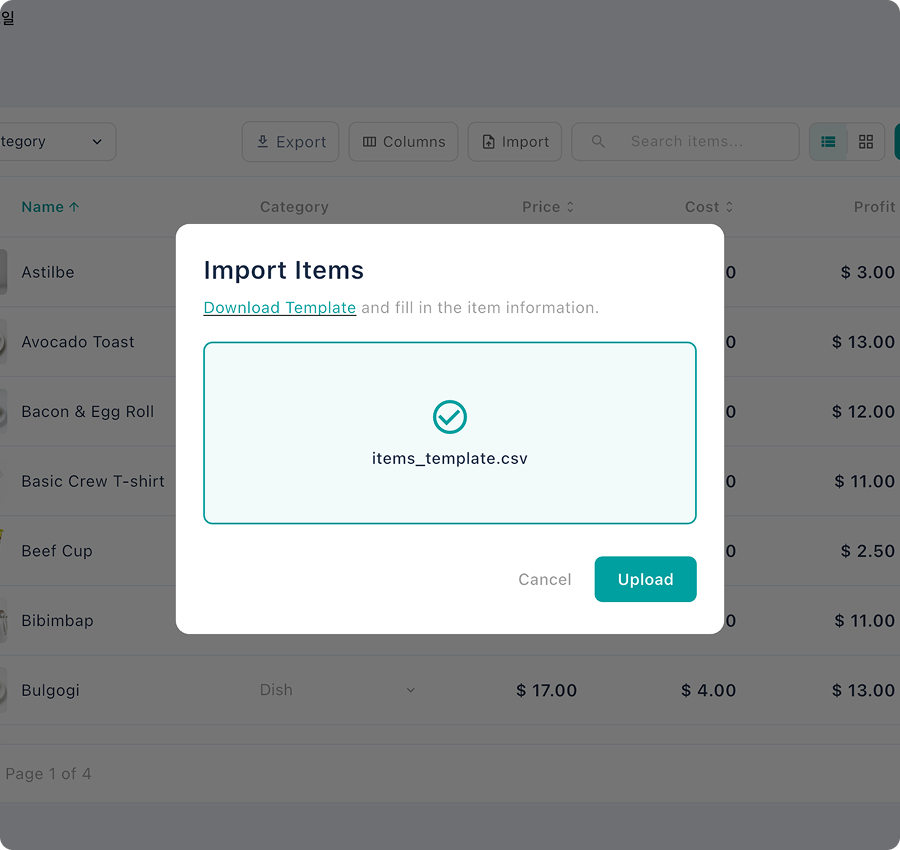Click the Beef Cup item name
900x850 pixels.
(x=57, y=551)
